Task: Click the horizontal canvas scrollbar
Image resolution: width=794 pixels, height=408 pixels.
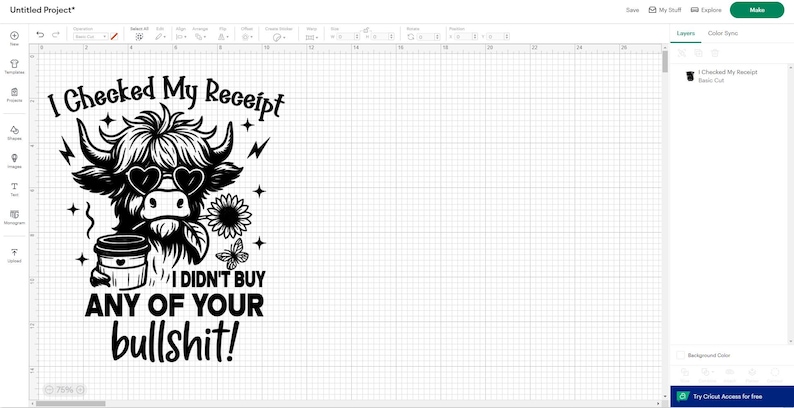Action: (x=70, y=403)
